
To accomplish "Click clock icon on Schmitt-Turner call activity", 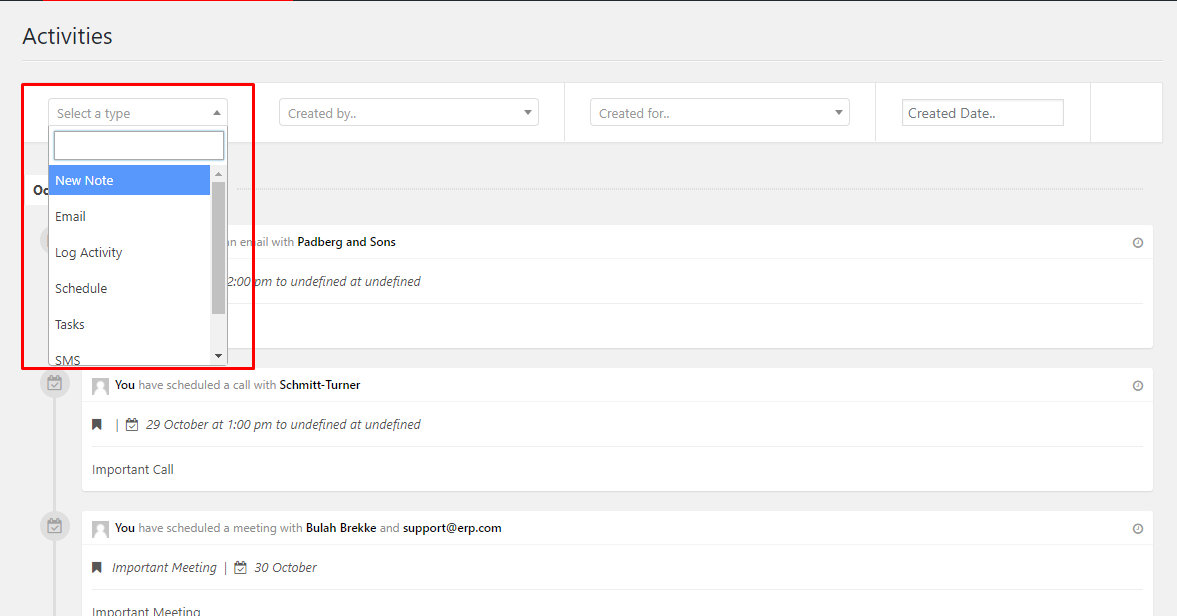I will tap(1137, 386).
